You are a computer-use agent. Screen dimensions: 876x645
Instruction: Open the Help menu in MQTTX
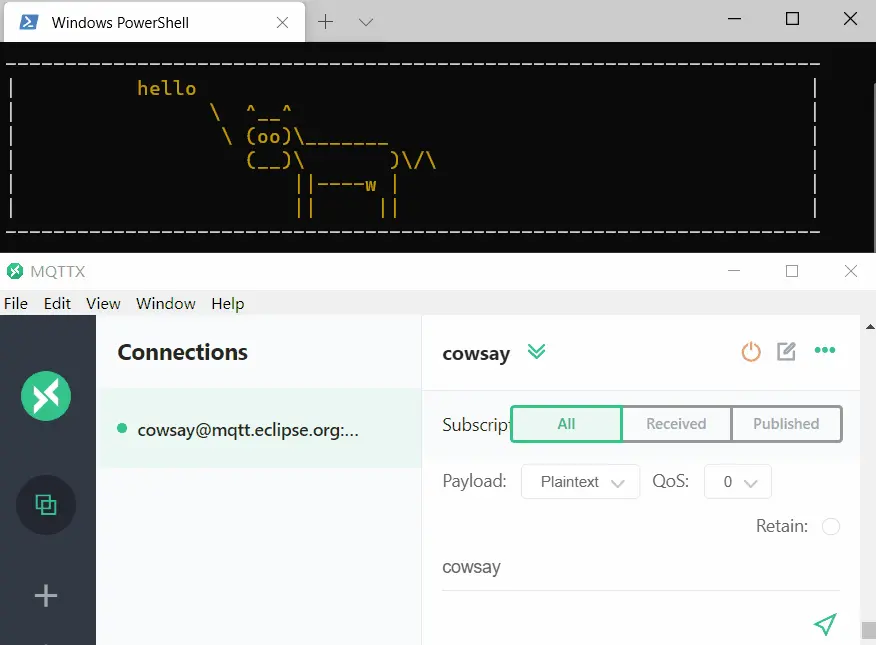(228, 303)
